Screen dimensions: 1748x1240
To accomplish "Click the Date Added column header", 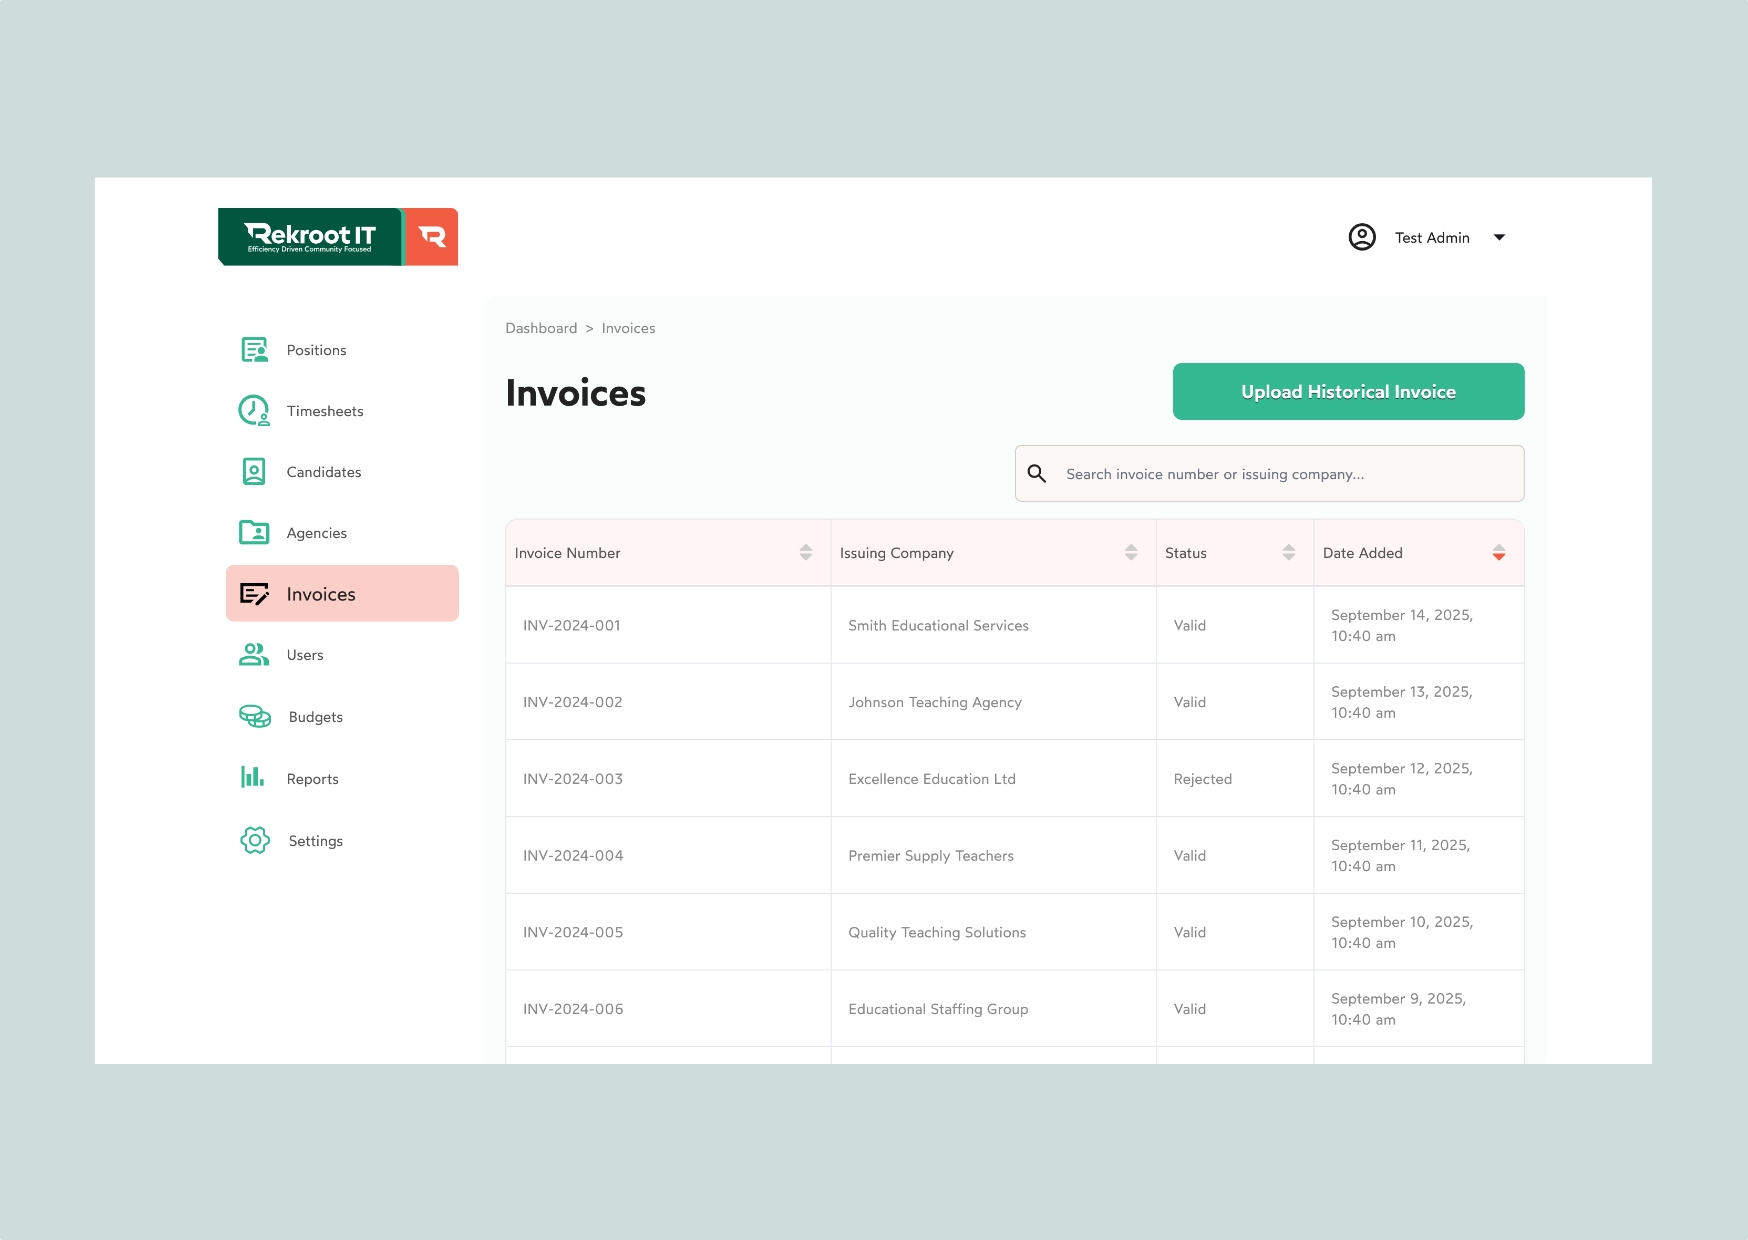I will point(1419,553).
